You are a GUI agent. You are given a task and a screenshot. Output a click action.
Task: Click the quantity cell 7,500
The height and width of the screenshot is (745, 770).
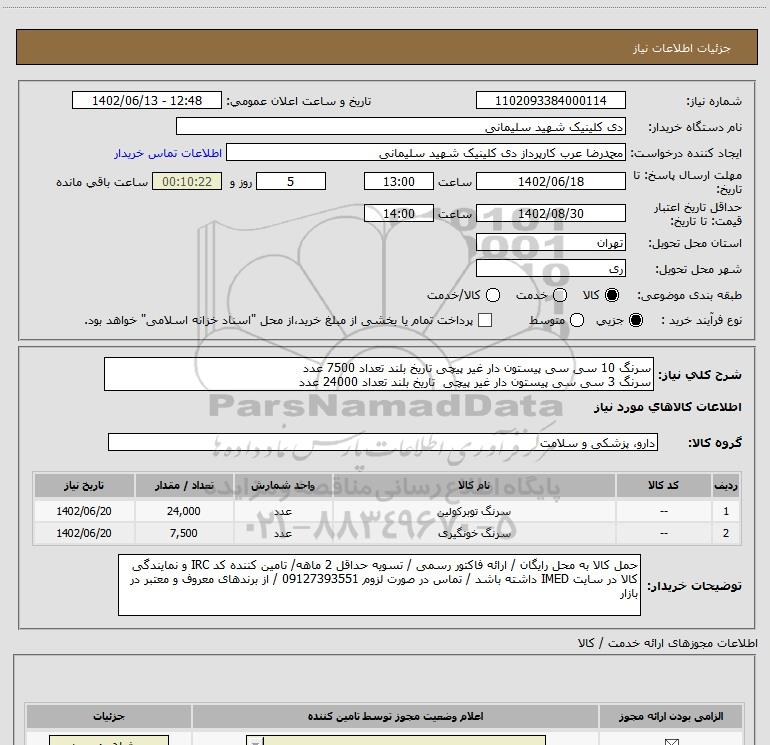pyautogui.click(x=184, y=533)
